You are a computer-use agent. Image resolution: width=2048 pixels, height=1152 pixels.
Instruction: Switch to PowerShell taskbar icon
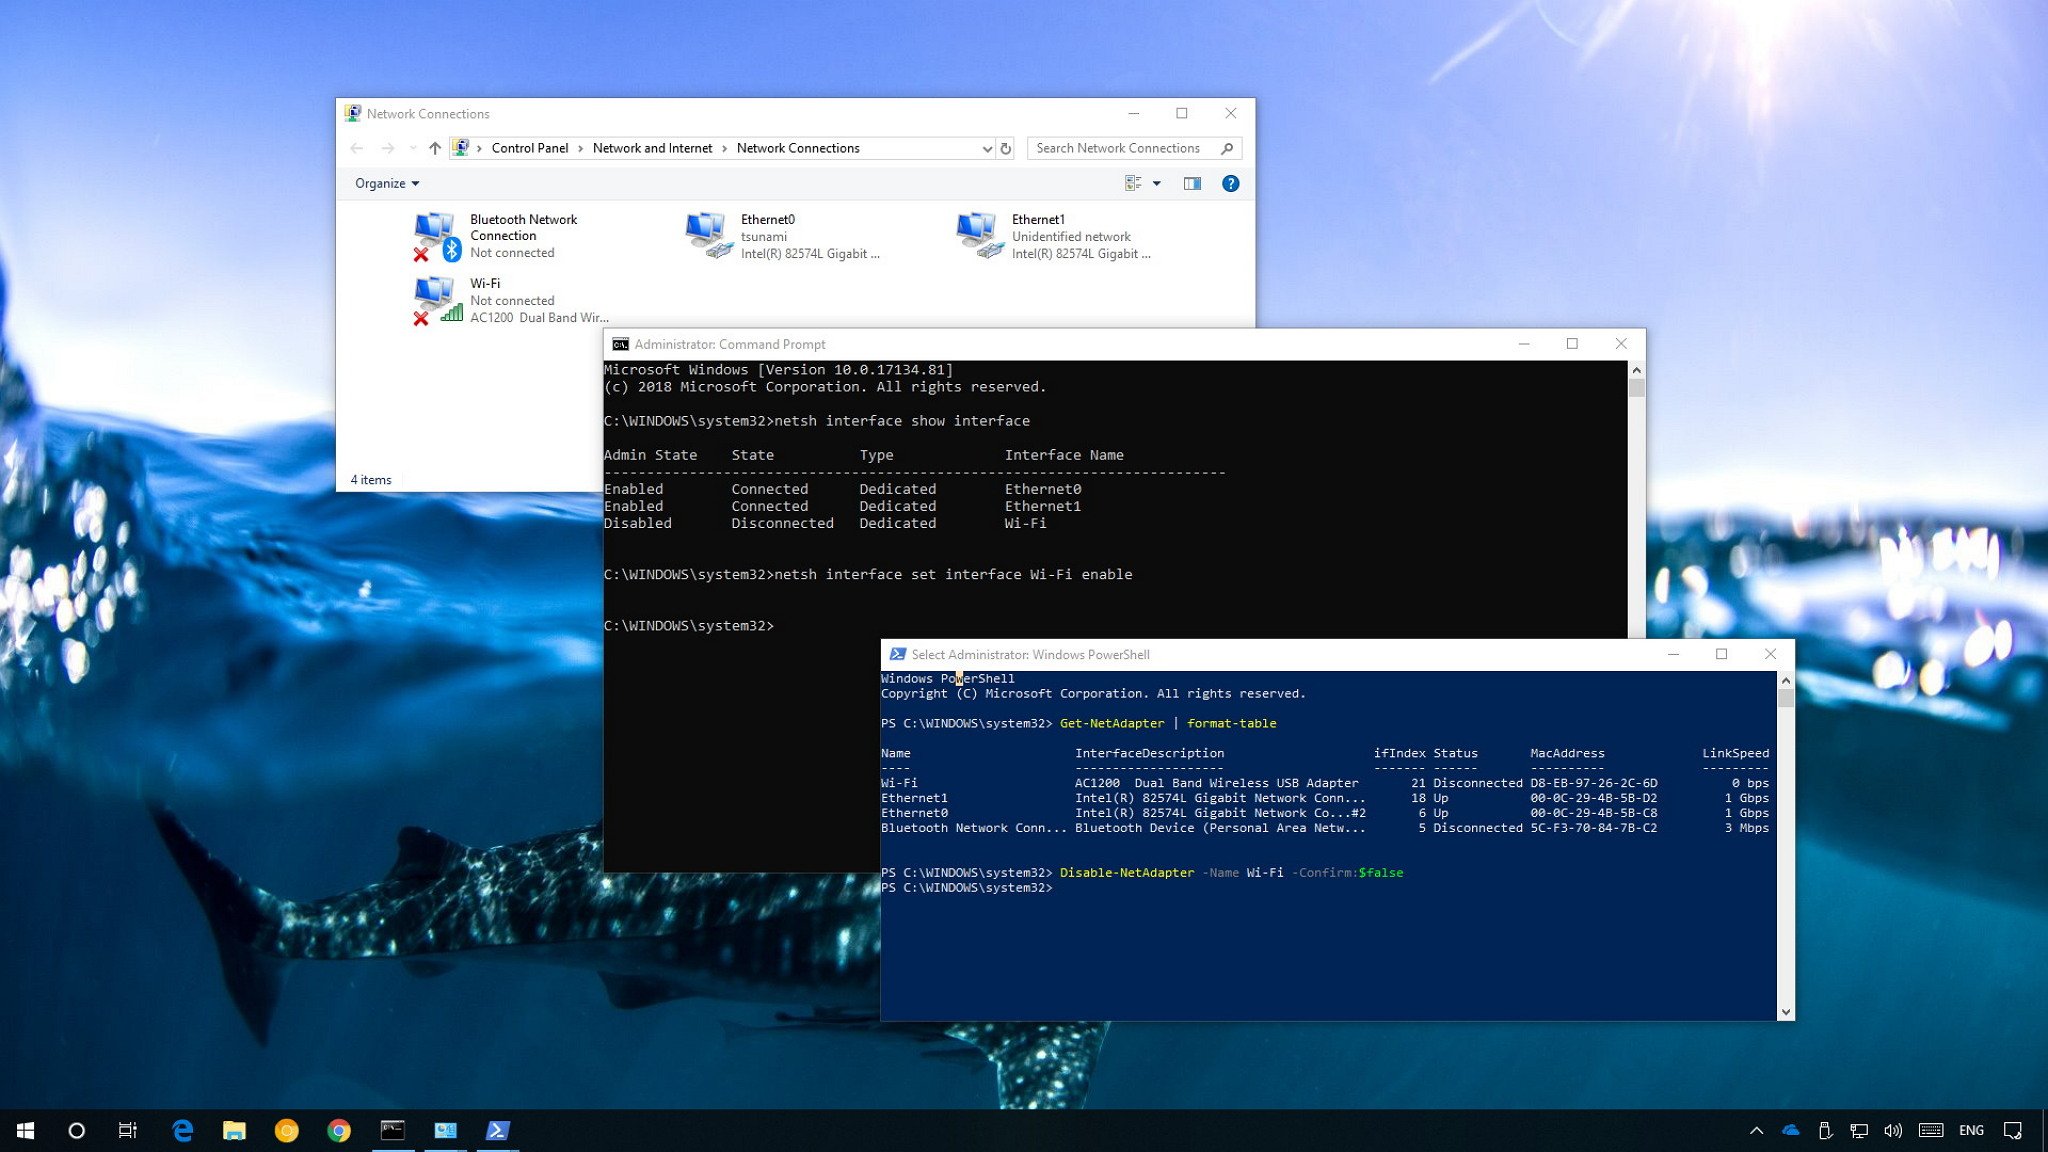pyautogui.click(x=497, y=1130)
